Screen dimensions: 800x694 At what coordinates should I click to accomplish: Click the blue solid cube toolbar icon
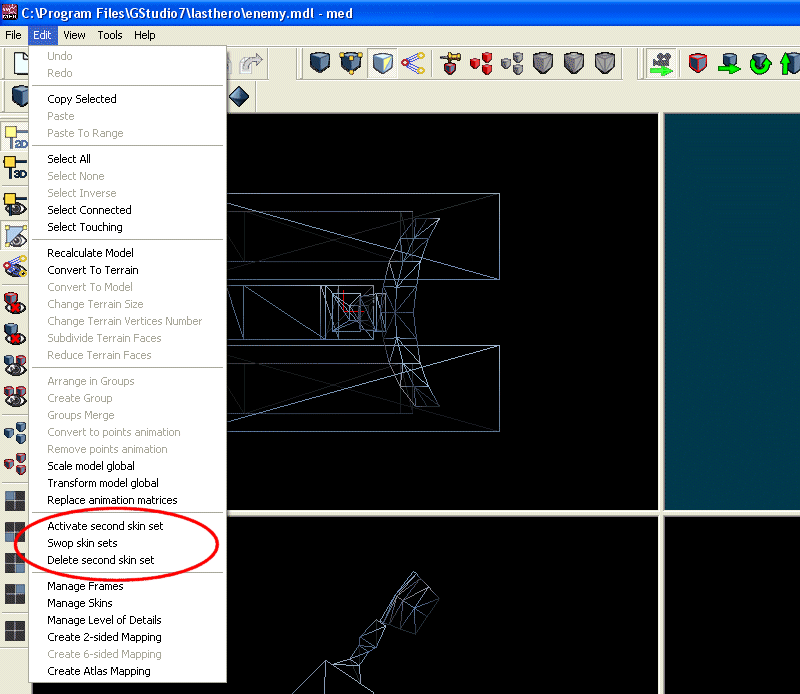pos(320,64)
